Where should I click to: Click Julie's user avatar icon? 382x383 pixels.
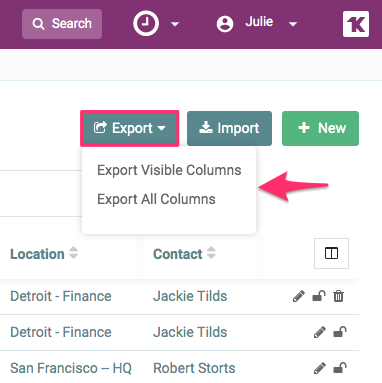[225, 24]
